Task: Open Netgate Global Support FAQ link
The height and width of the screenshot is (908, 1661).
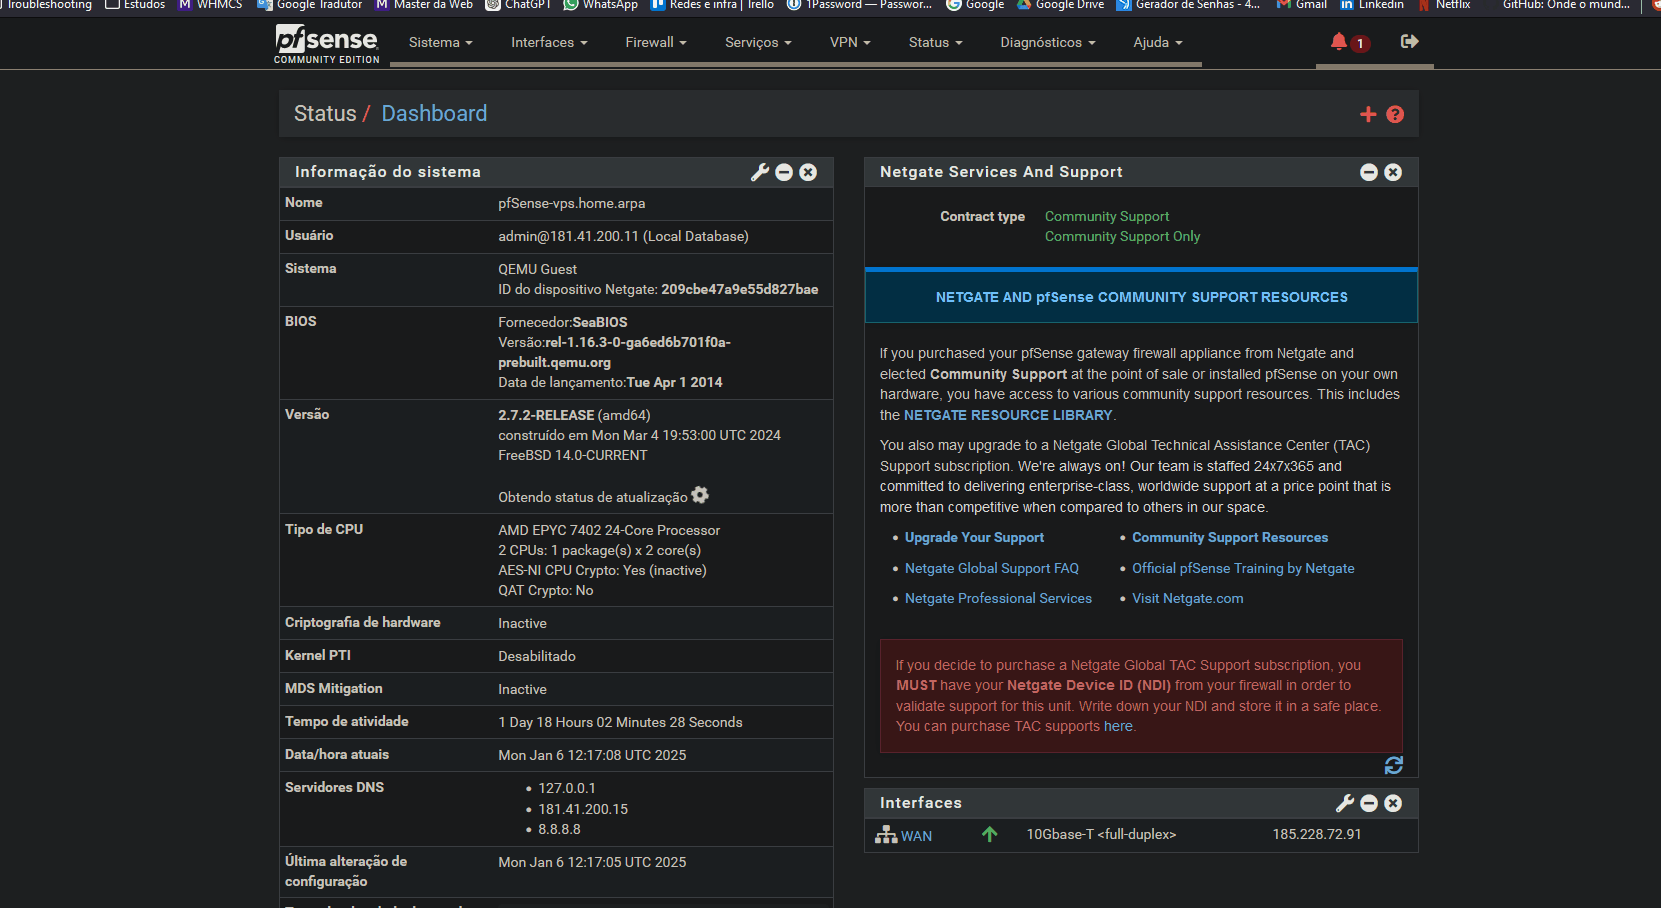Action: 992,568
